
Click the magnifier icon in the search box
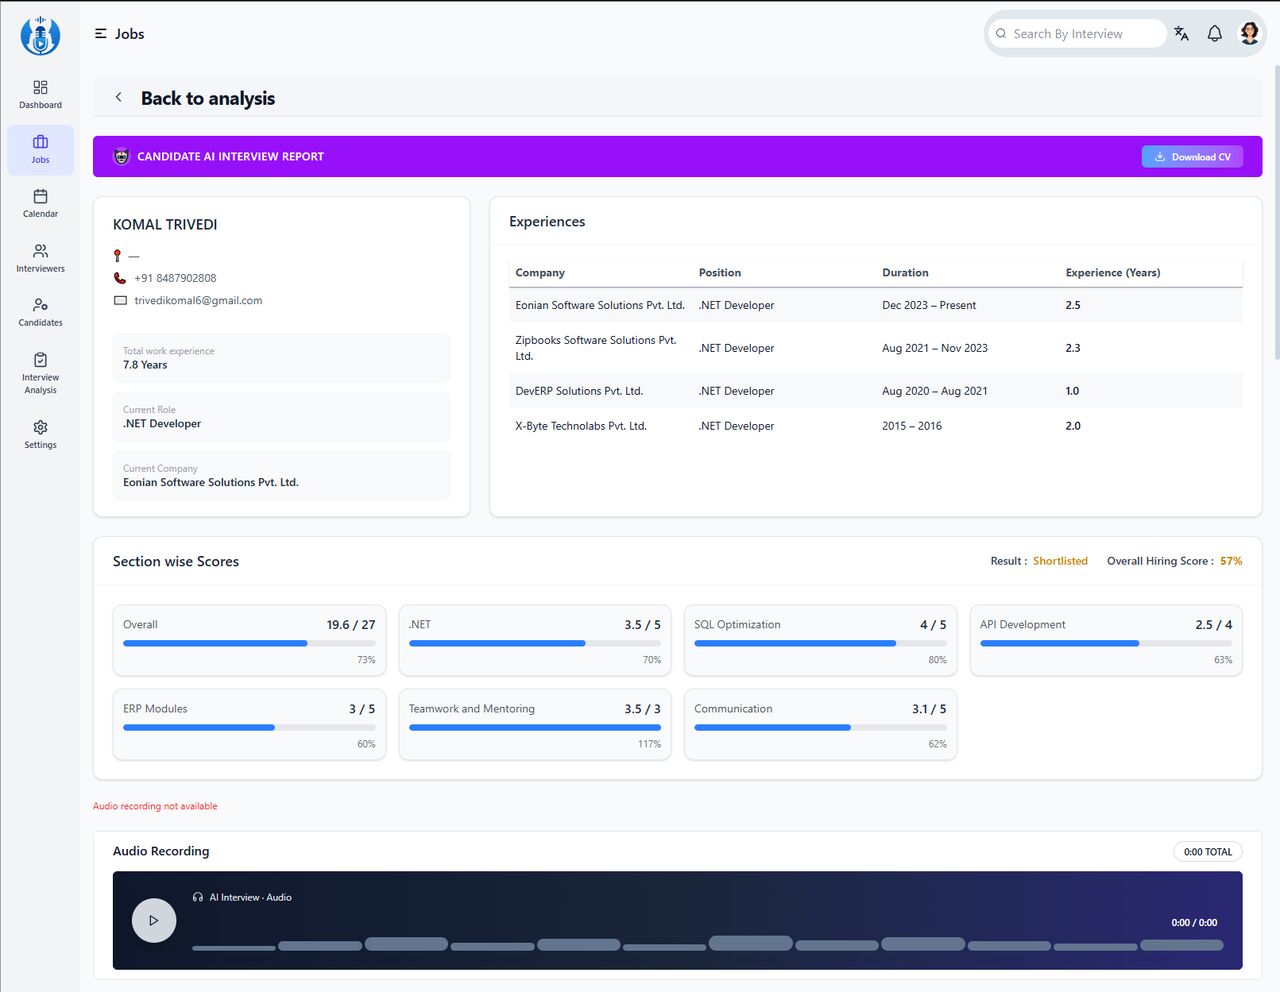pos(1001,34)
